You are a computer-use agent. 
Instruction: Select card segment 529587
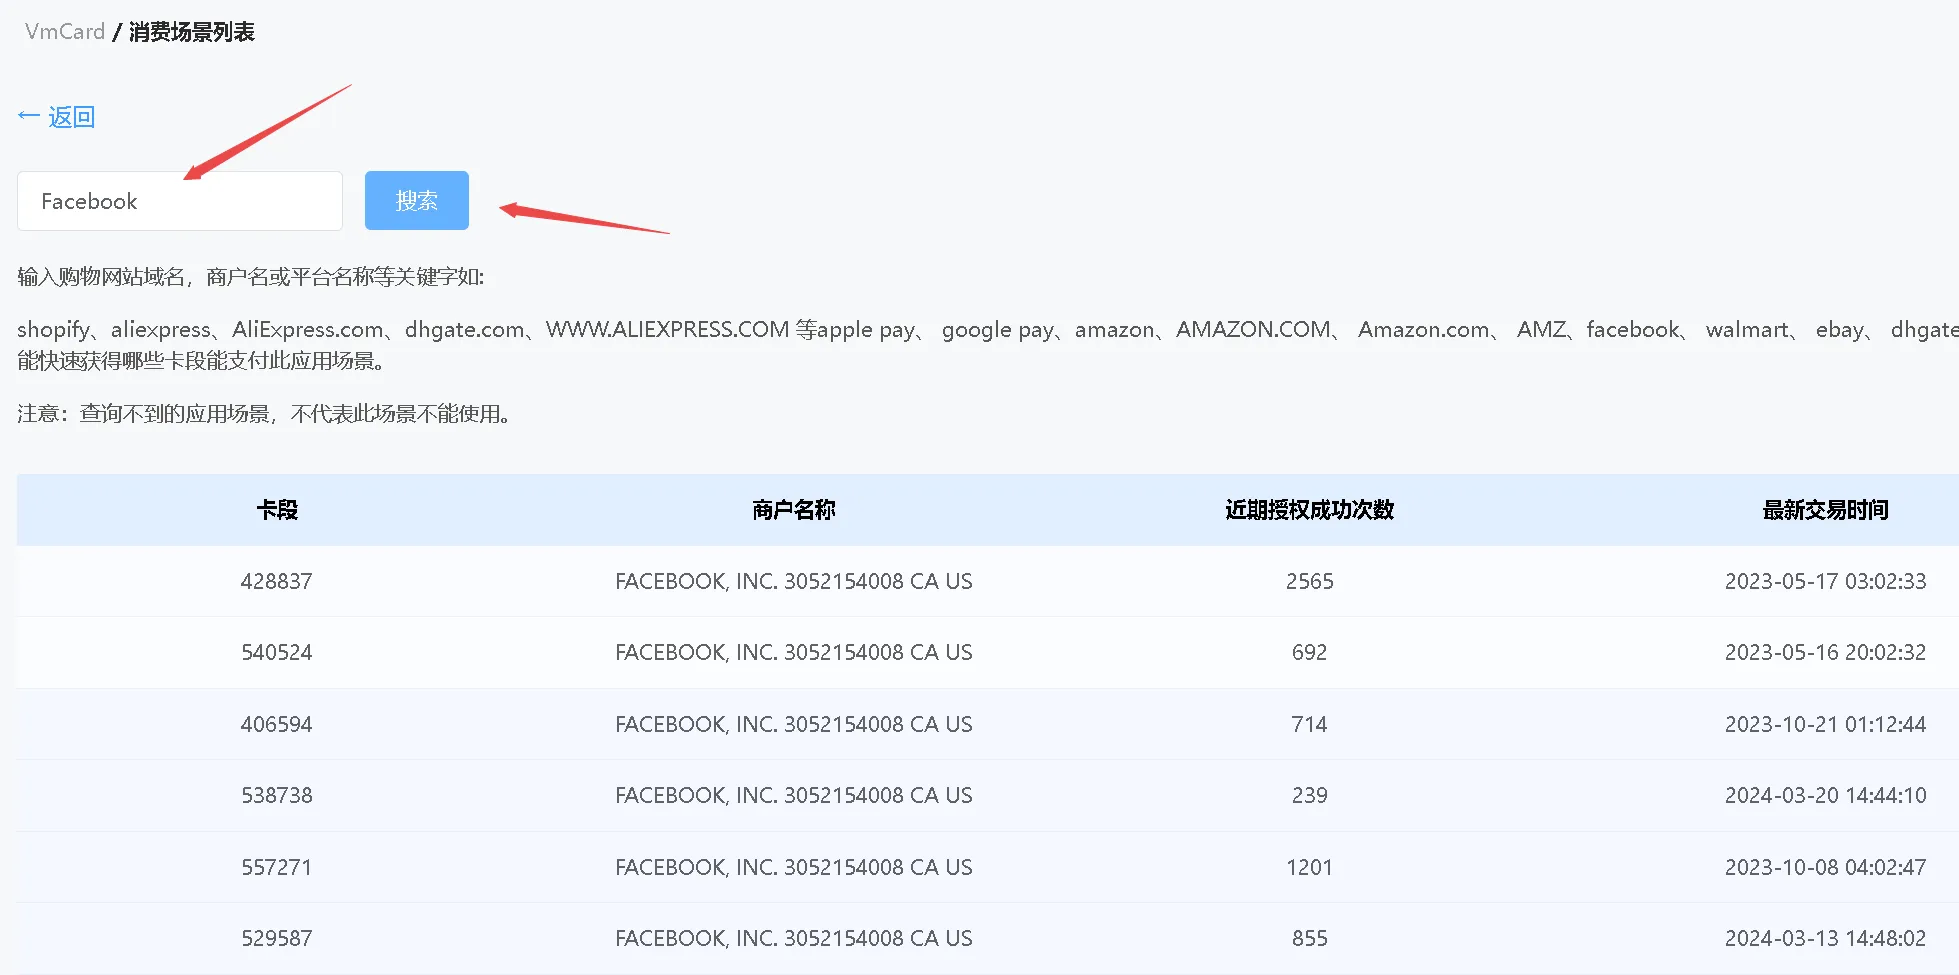click(x=277, y=939)
